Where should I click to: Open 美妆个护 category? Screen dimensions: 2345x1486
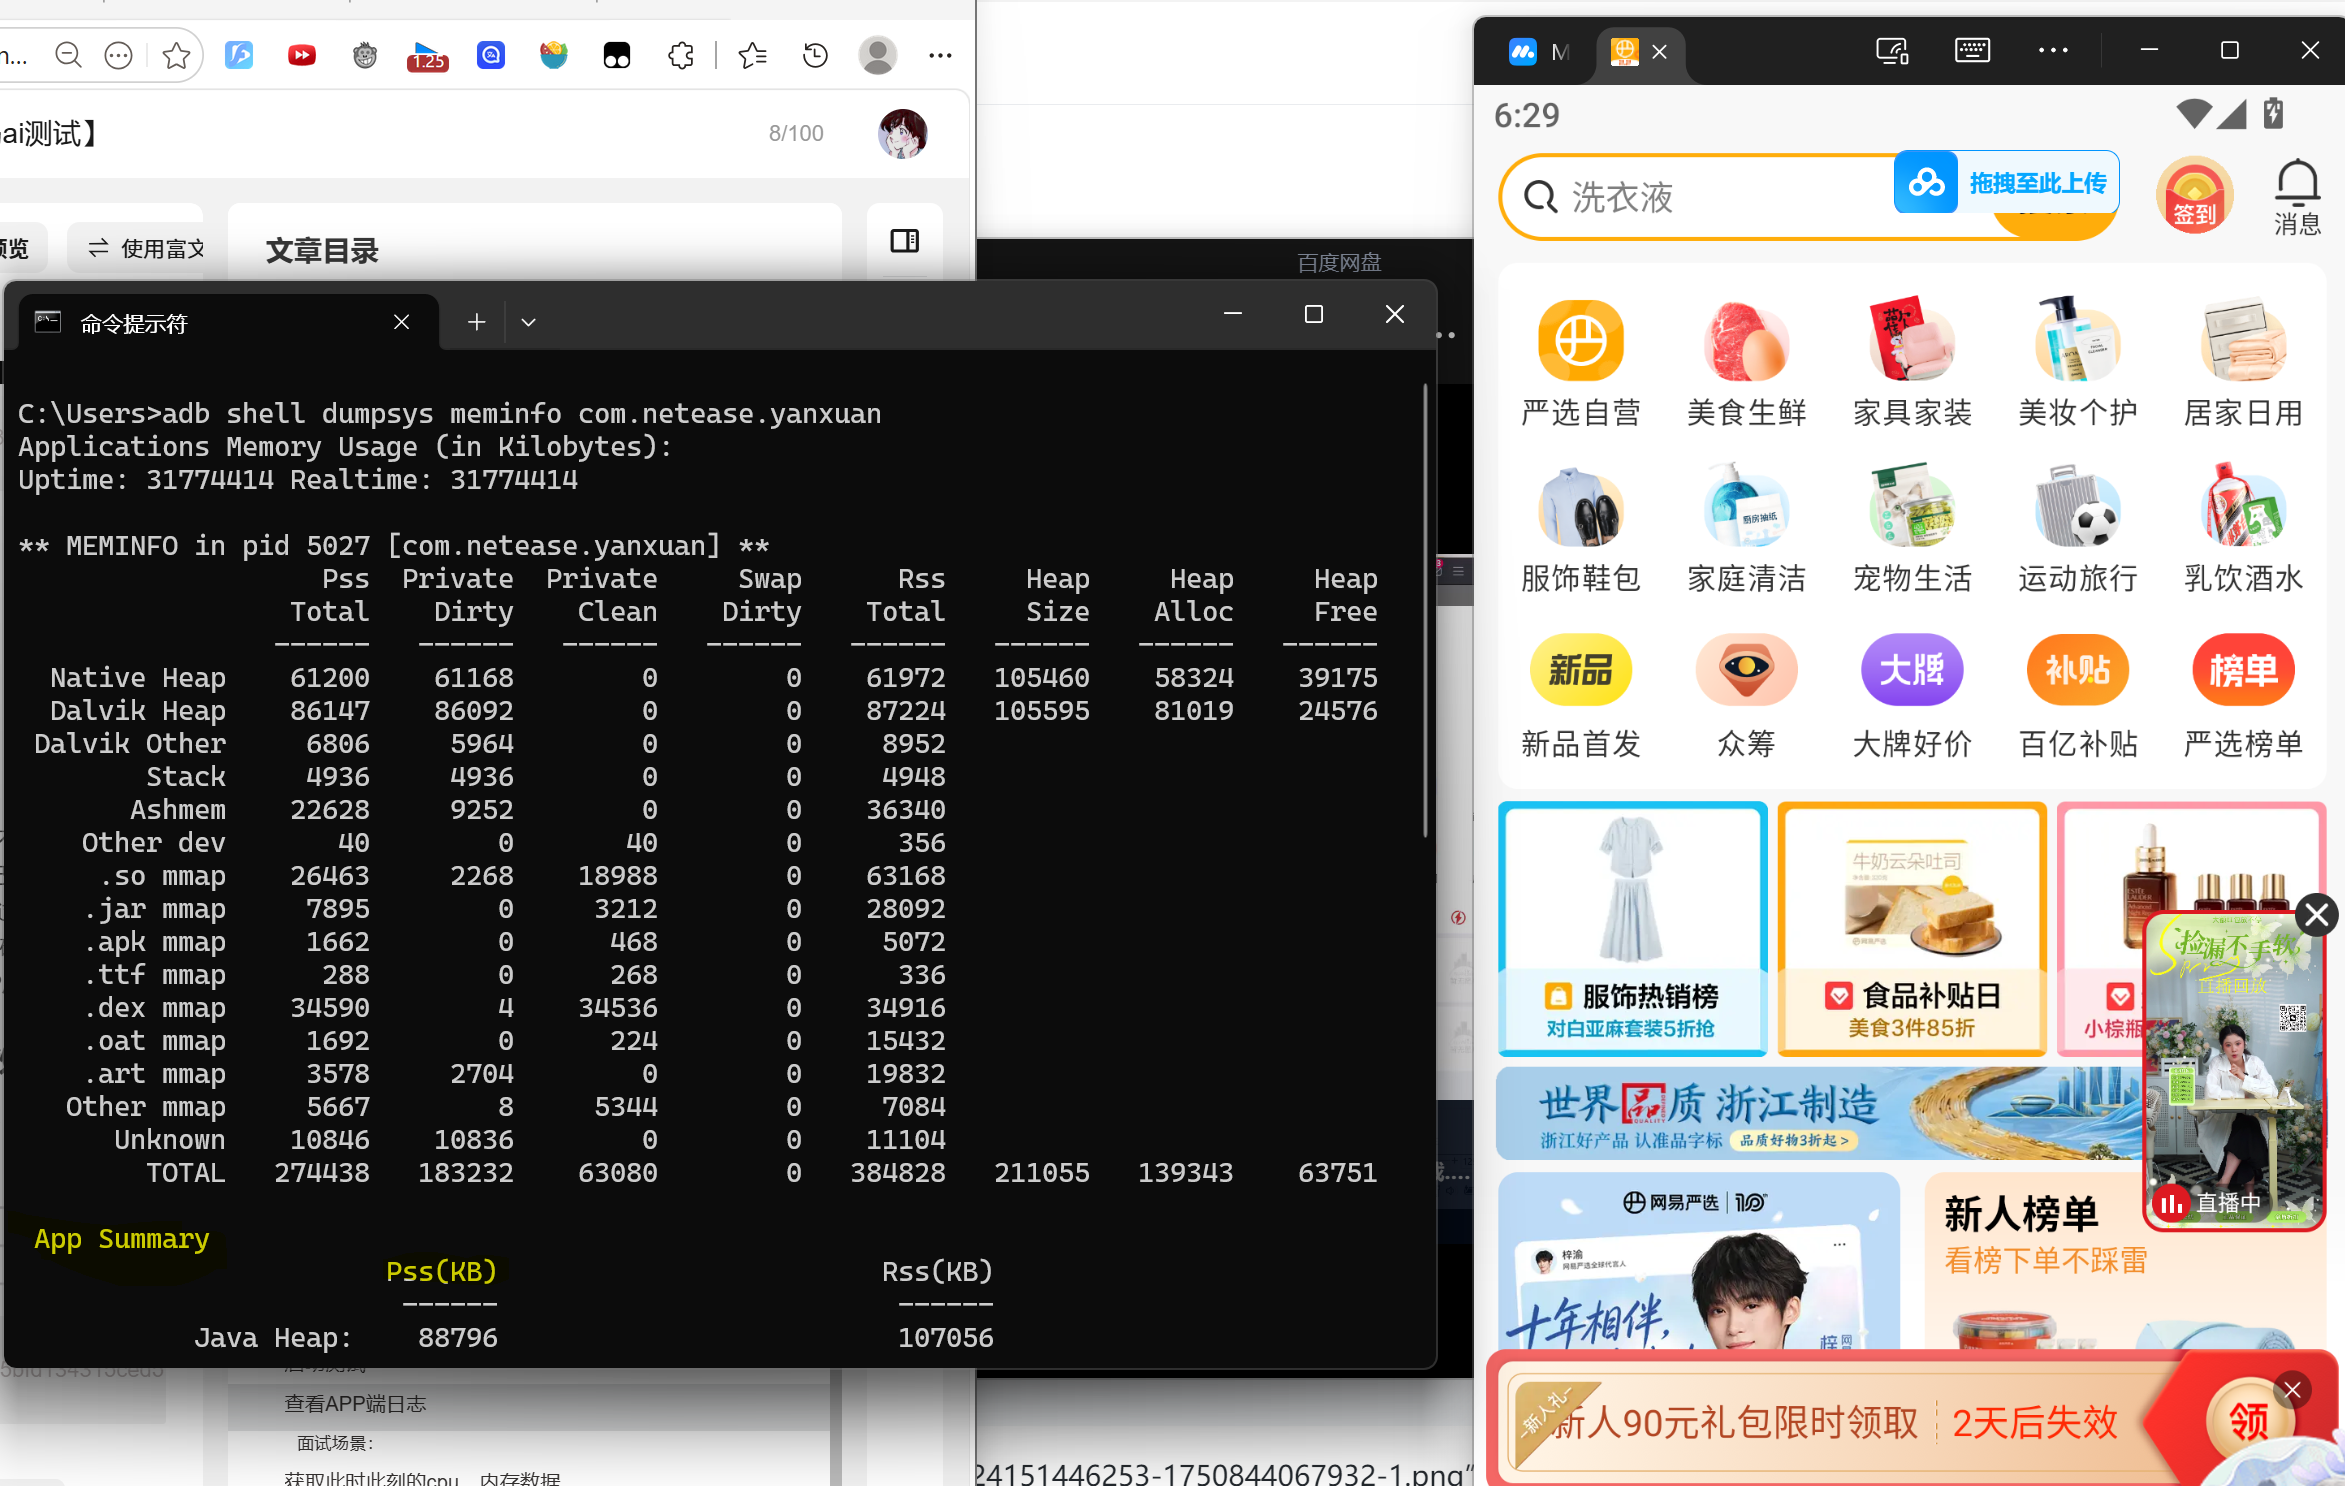(2077, 364)
